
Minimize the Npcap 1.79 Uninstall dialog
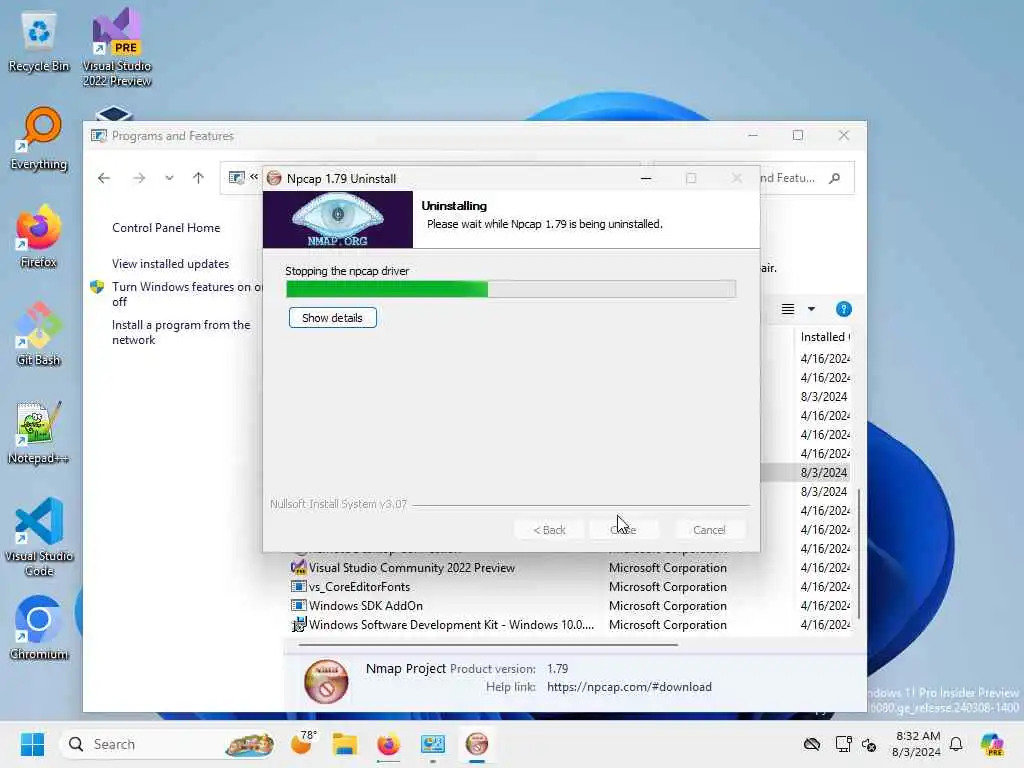(646, 178)
